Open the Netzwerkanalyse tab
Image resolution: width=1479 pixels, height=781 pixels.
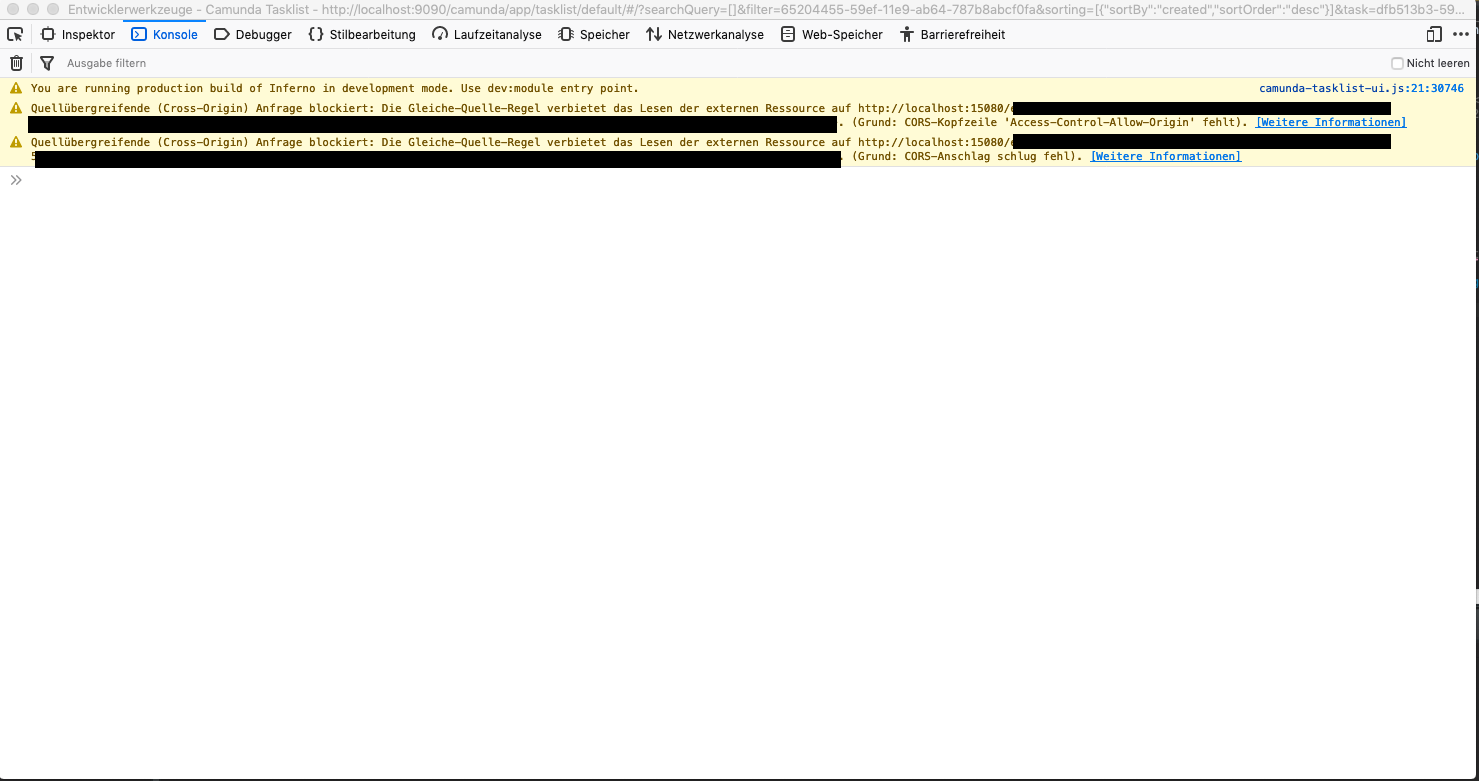[x=705, y=34]
